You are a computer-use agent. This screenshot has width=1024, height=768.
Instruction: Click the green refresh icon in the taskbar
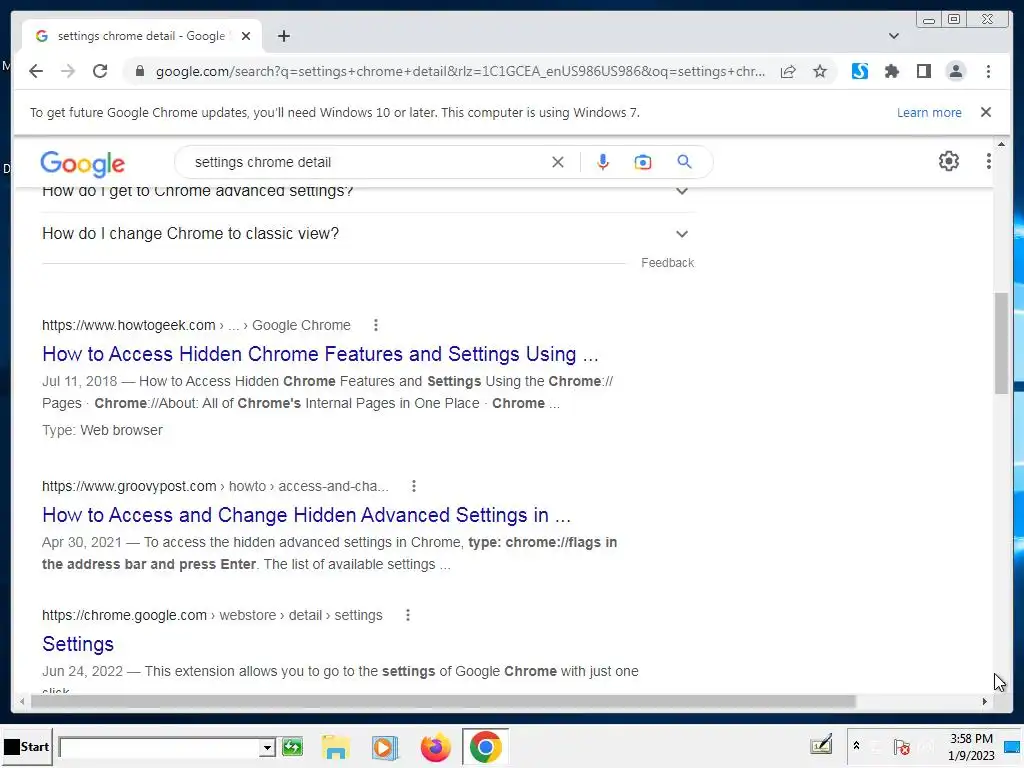point(293,746)
